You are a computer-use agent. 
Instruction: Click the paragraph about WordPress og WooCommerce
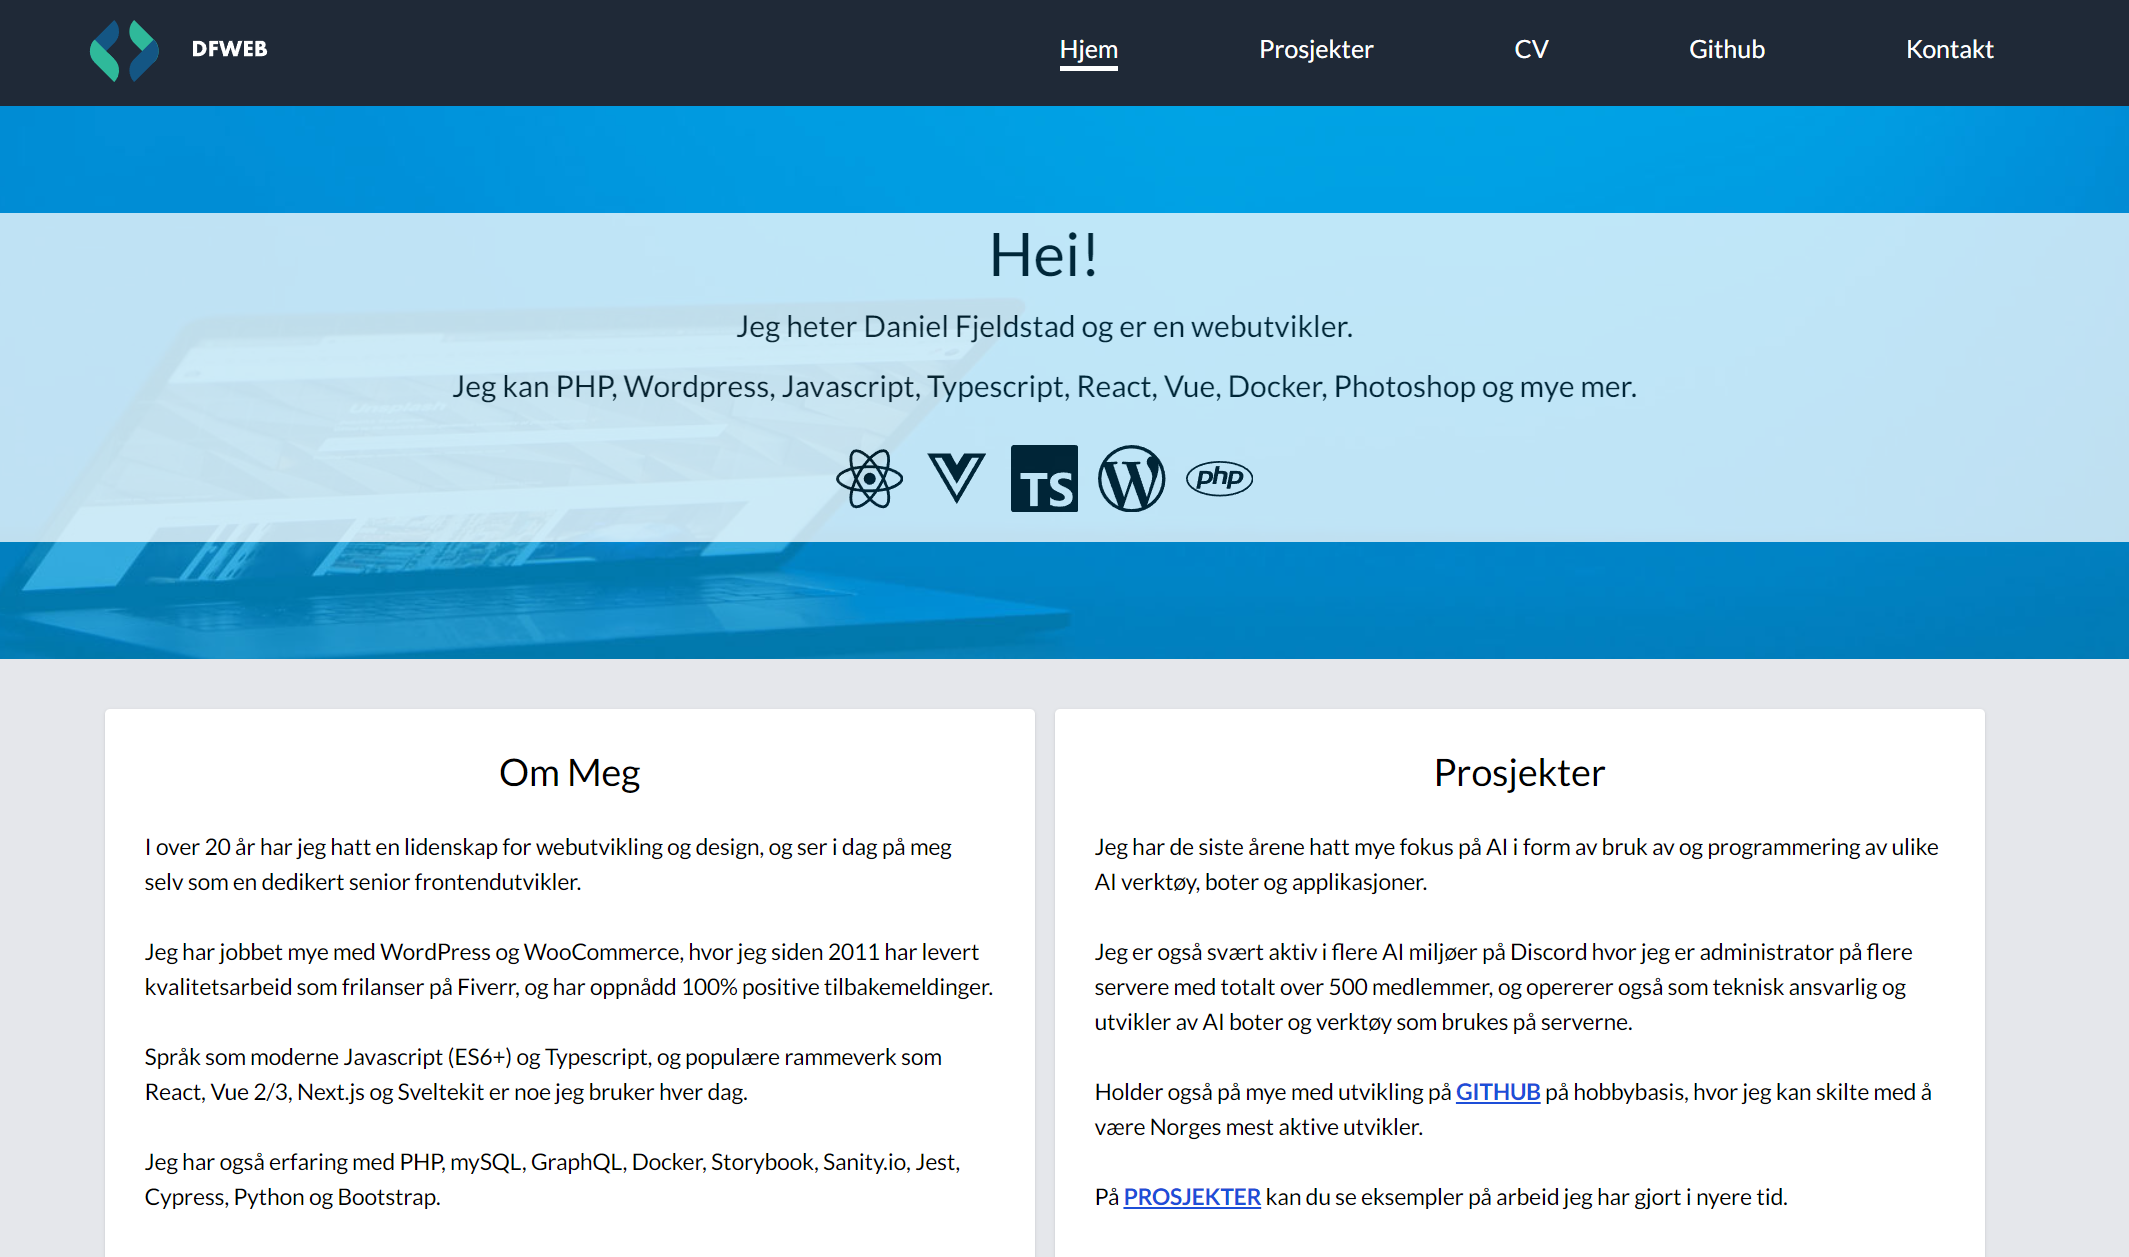(569, 969)
